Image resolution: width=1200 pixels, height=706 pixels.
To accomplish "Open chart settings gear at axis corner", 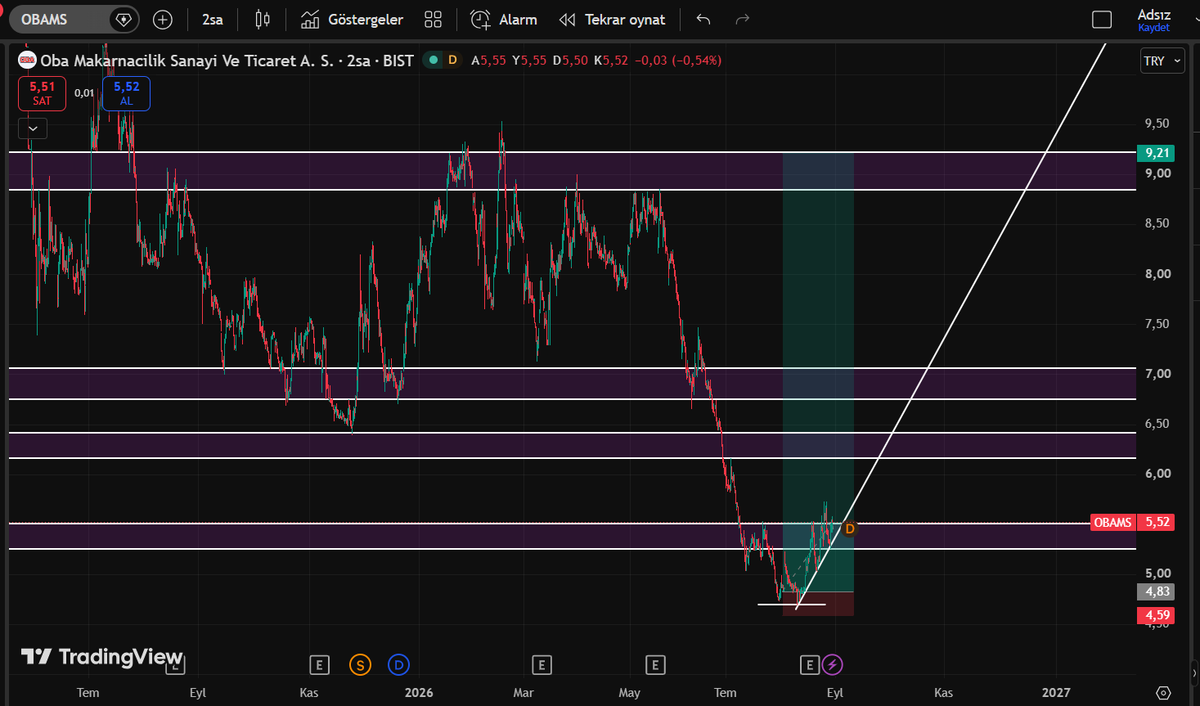I will pyautogui.click(x=1163, y=692).
